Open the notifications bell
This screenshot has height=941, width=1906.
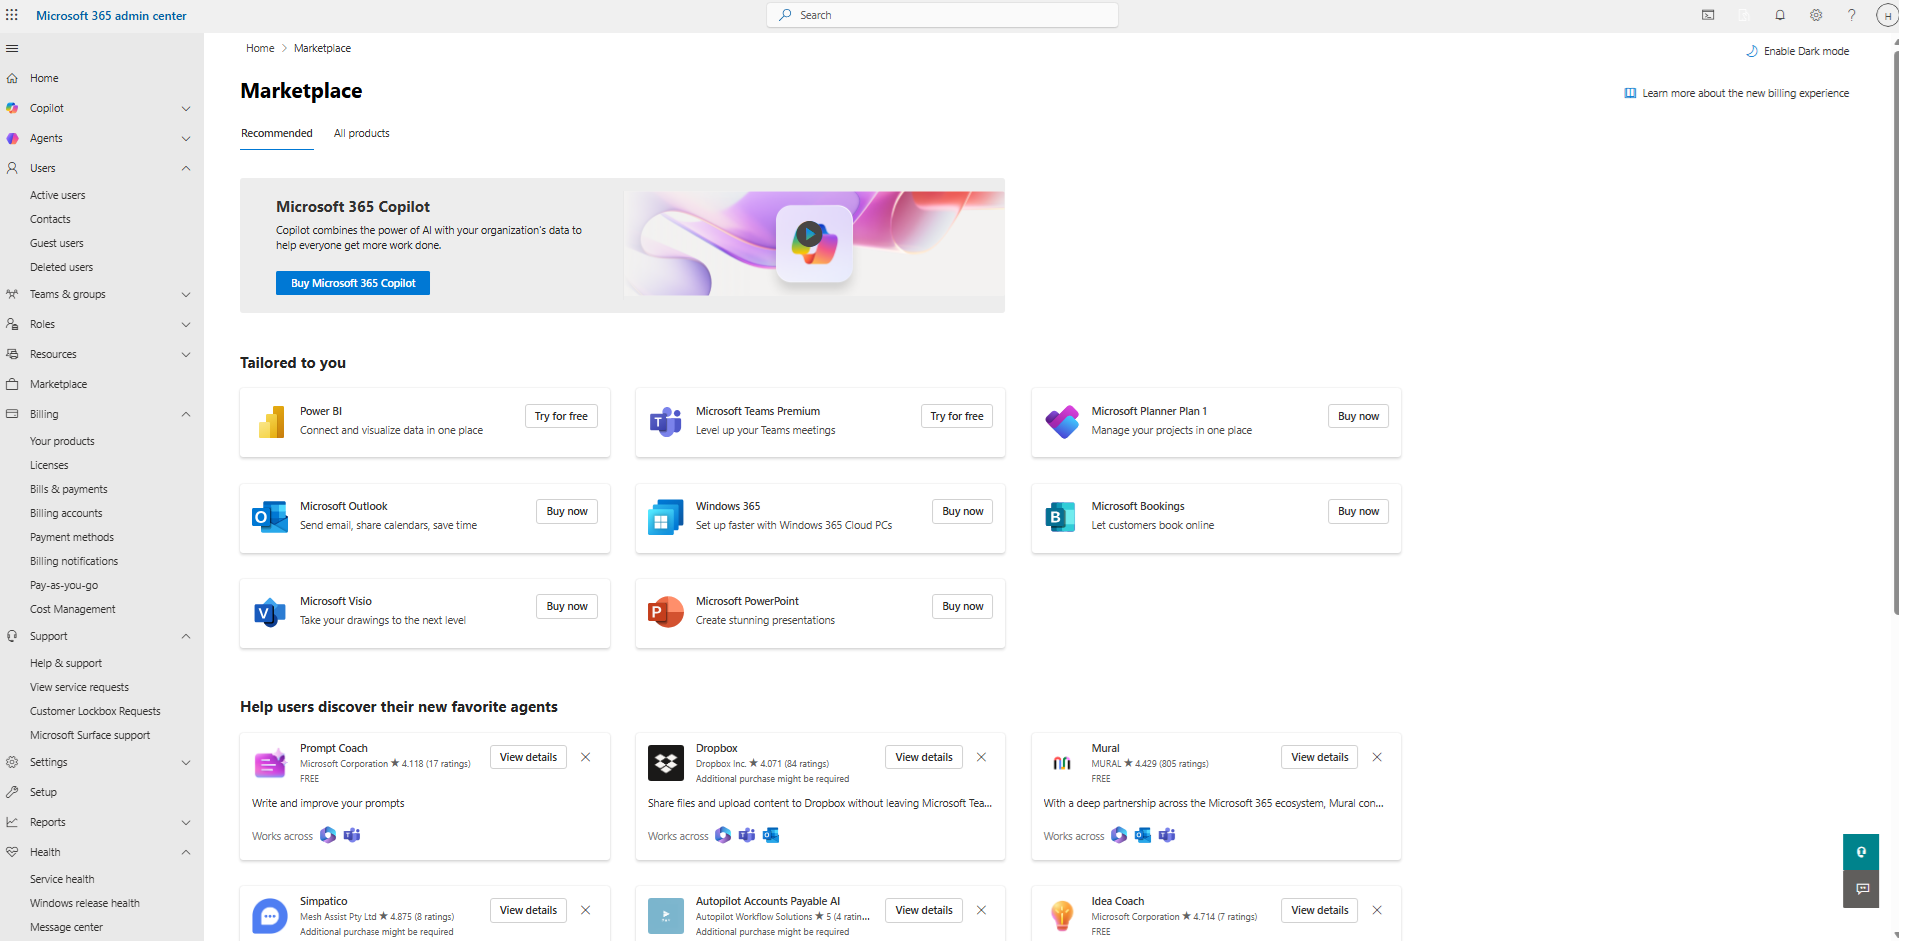(x=1780, y=15)
